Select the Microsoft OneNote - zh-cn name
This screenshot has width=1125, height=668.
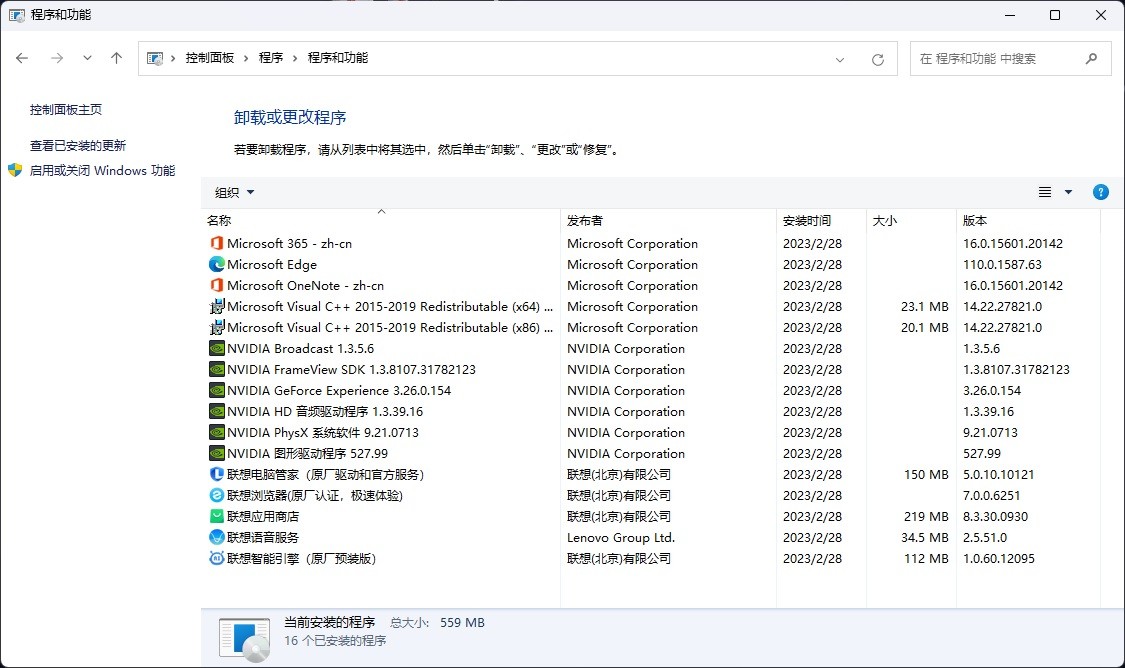pyautogui.click(x=306, y=285)
